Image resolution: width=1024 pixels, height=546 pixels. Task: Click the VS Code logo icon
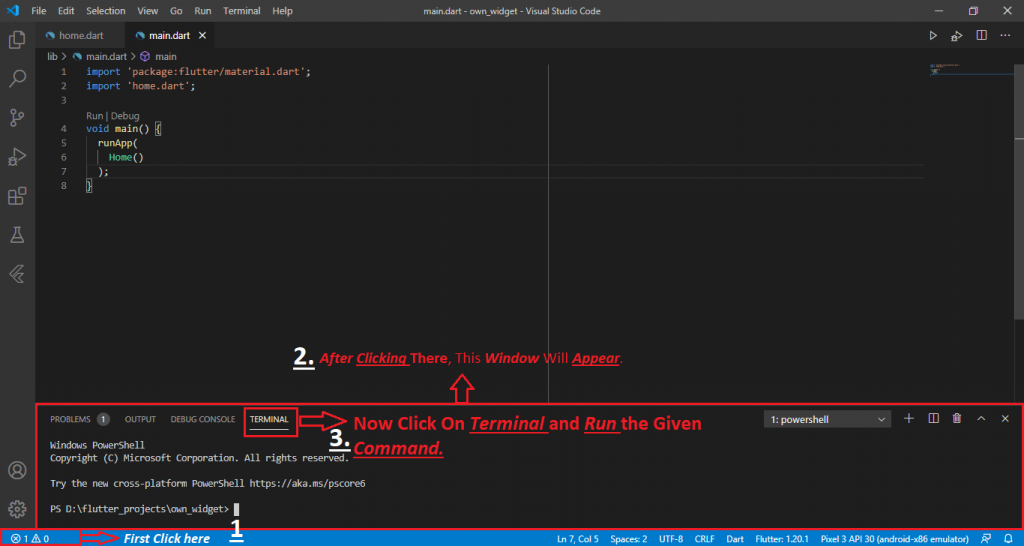tap(12, 11)
